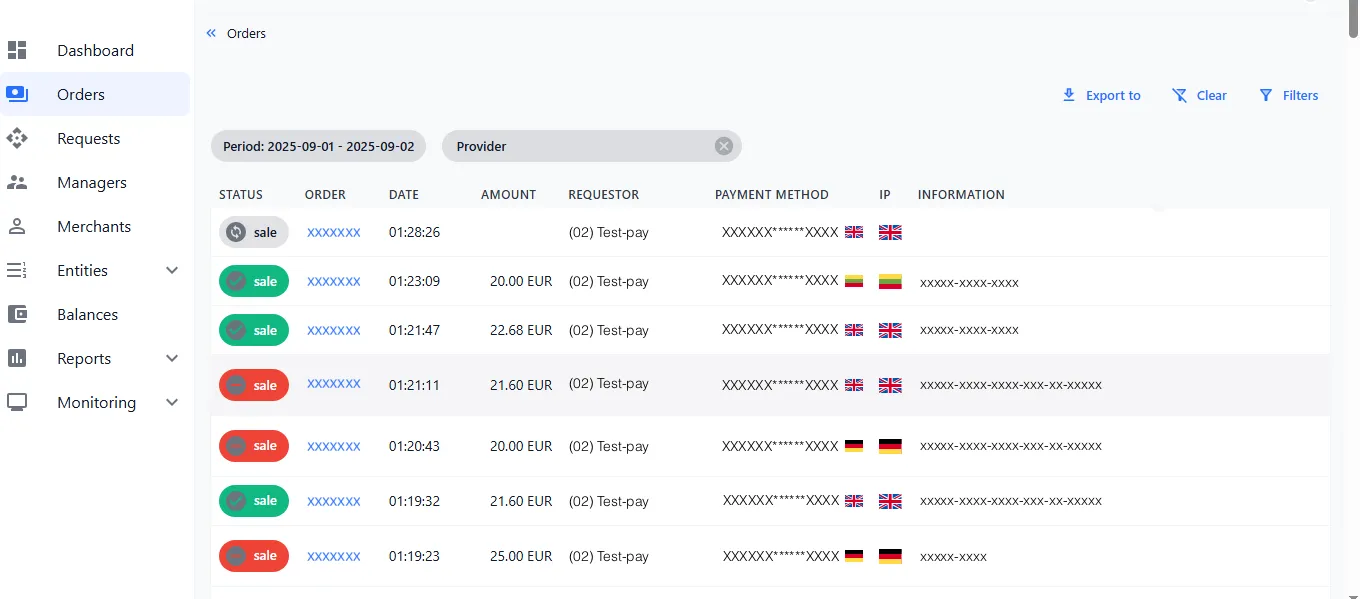Open the Orders menu item

pyautogui.click(x=81, y=94)
